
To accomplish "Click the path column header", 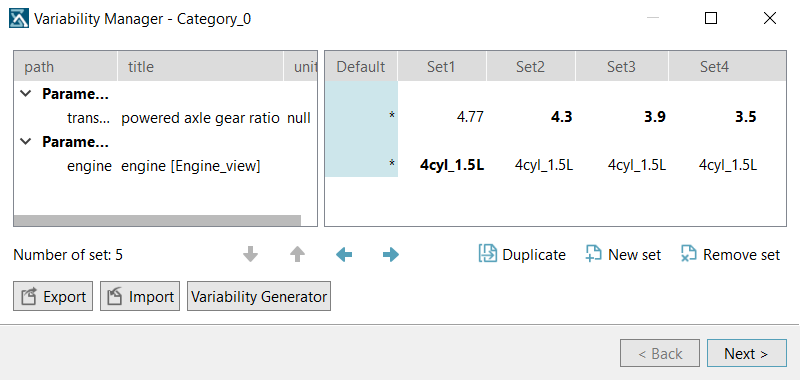I will point(66,66).
